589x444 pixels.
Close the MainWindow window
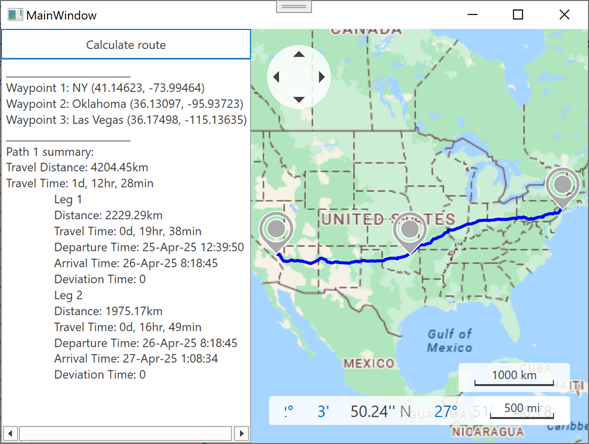564,15
